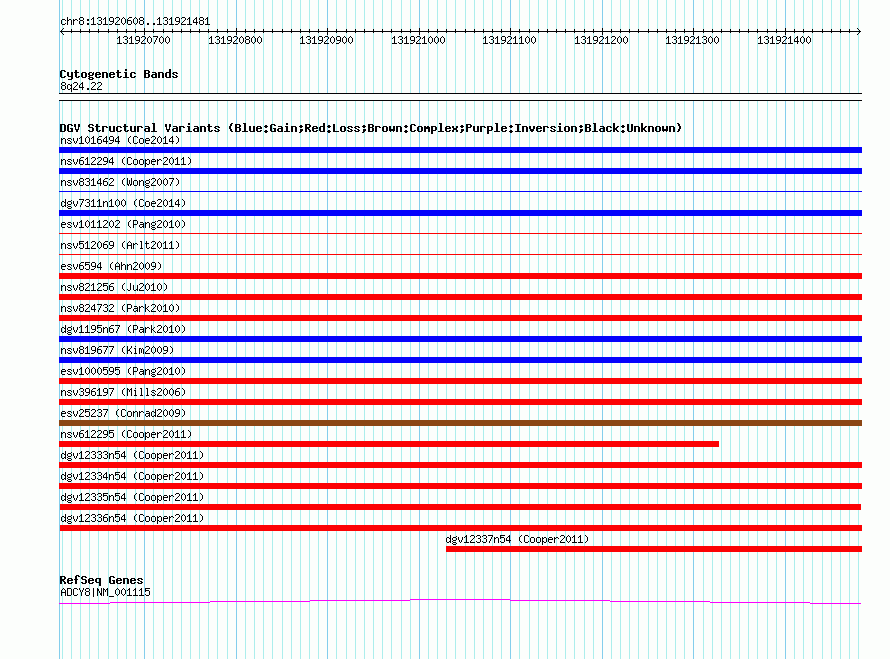The image size is (890, 659).
Task: Click the 8q24.22 cytogenetic band label
Action: click(x=81, y=86)
